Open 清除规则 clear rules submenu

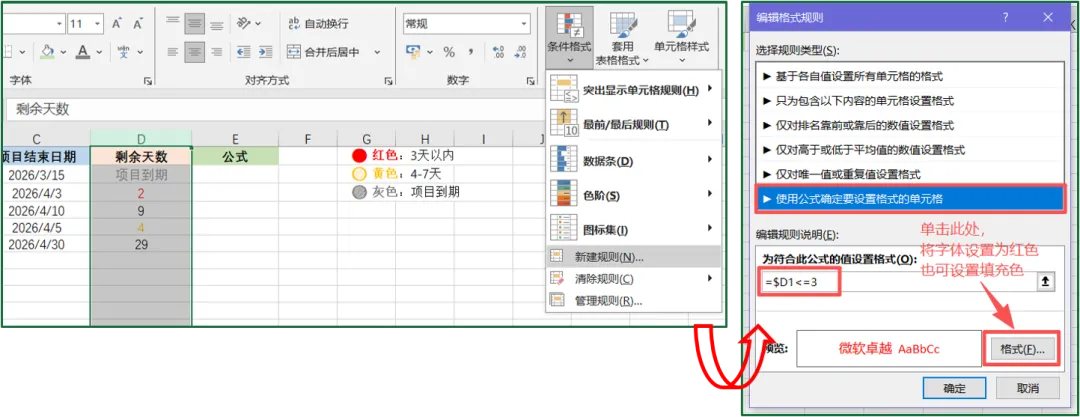coord(633,279)
